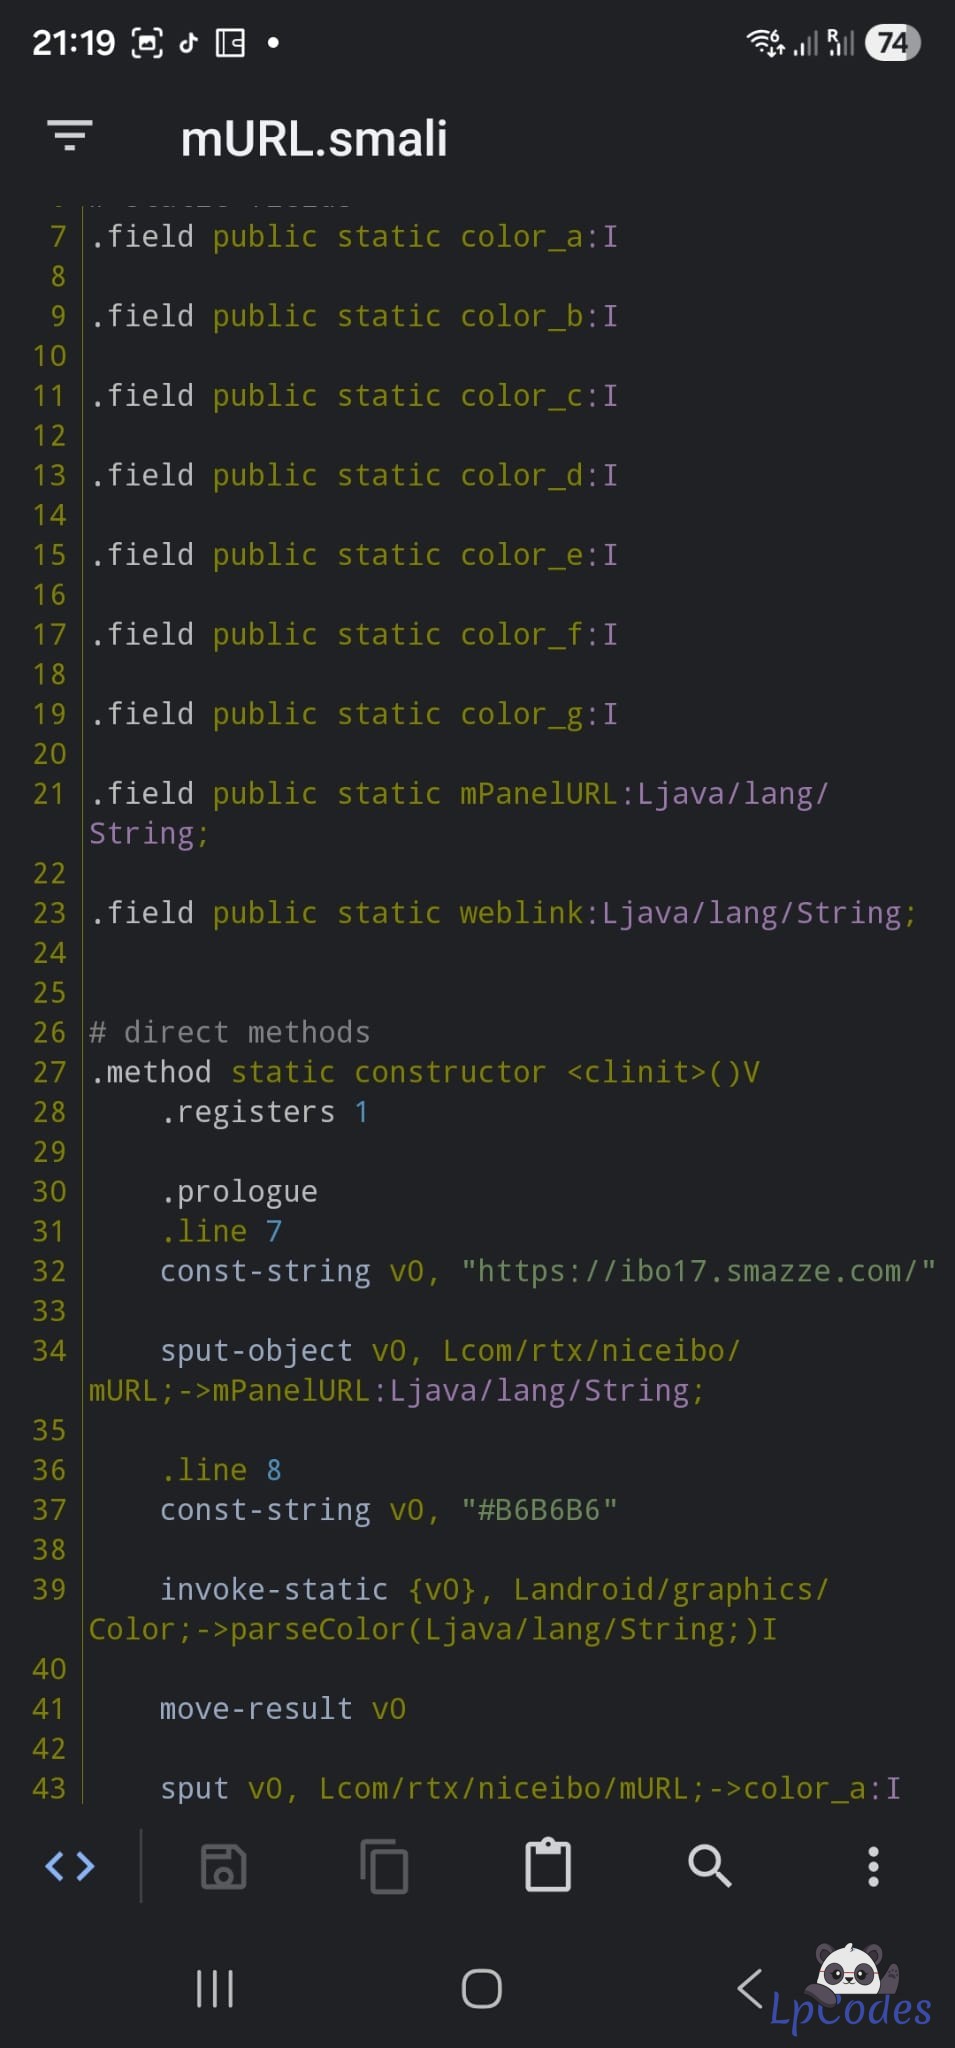Open search with the magnifier icon

click(x=710, y=1866)
